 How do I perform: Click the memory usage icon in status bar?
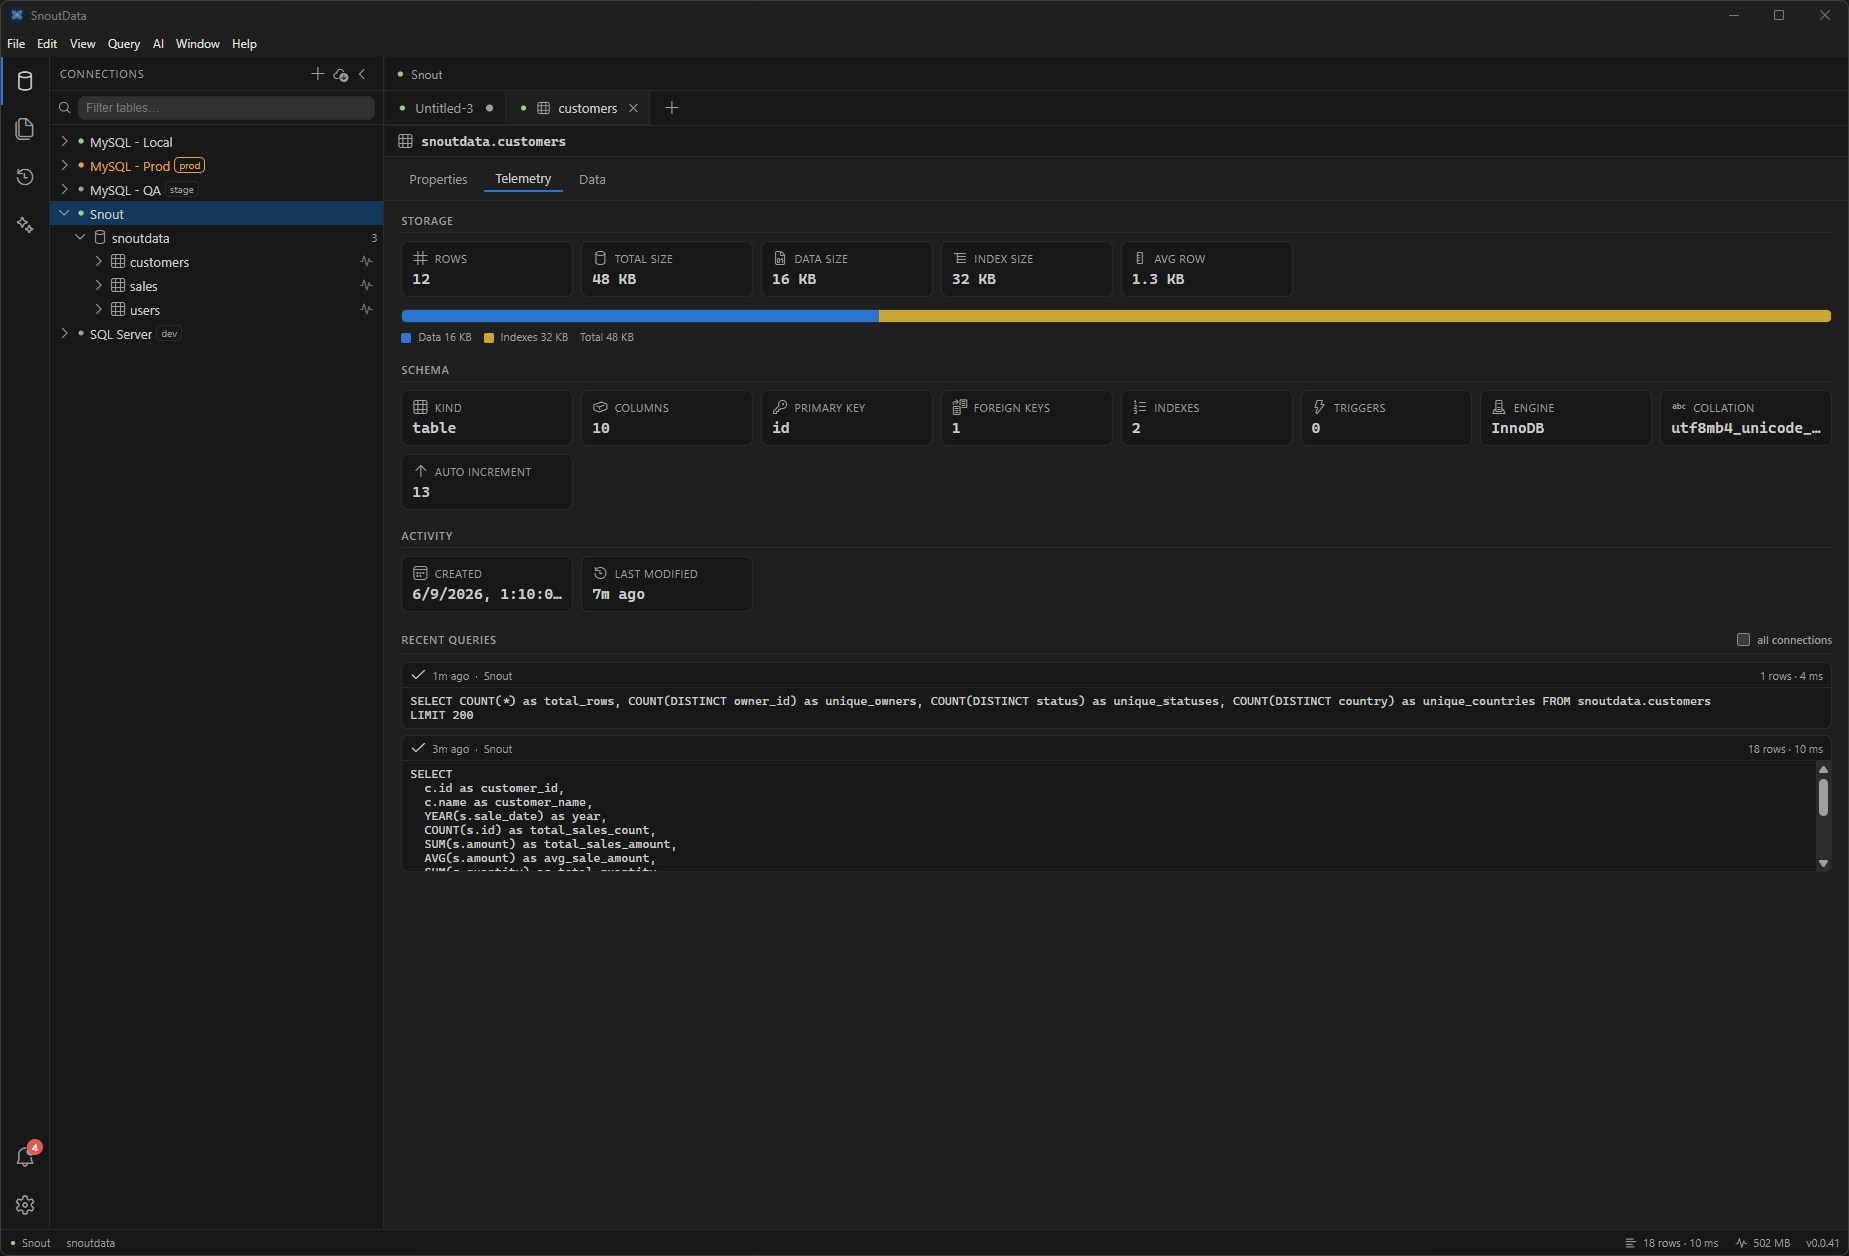pos(1742,1243)
